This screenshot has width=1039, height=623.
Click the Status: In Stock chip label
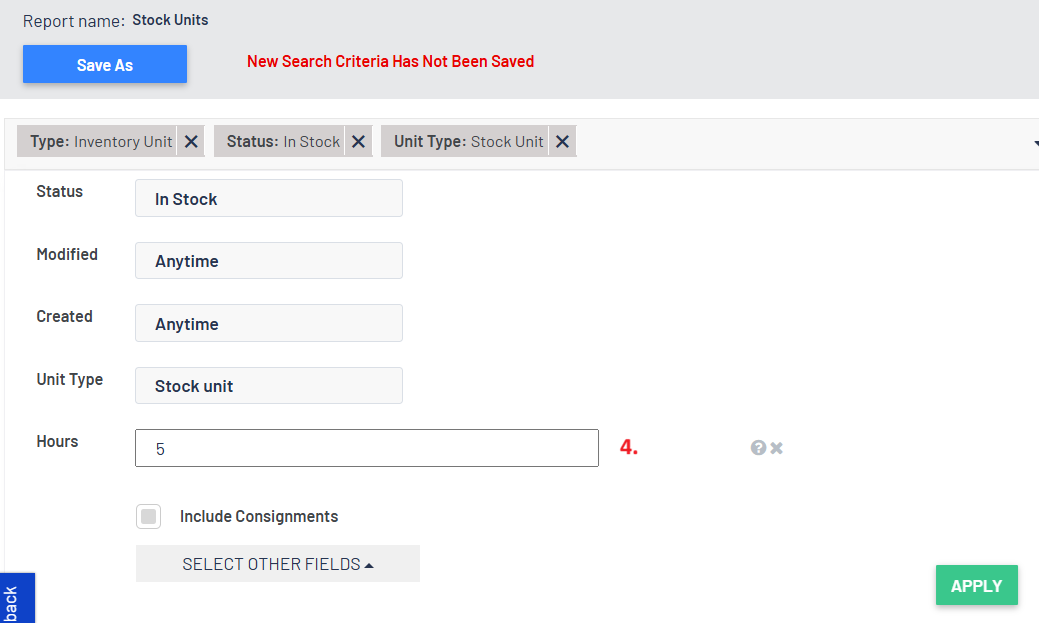point(283,142)
